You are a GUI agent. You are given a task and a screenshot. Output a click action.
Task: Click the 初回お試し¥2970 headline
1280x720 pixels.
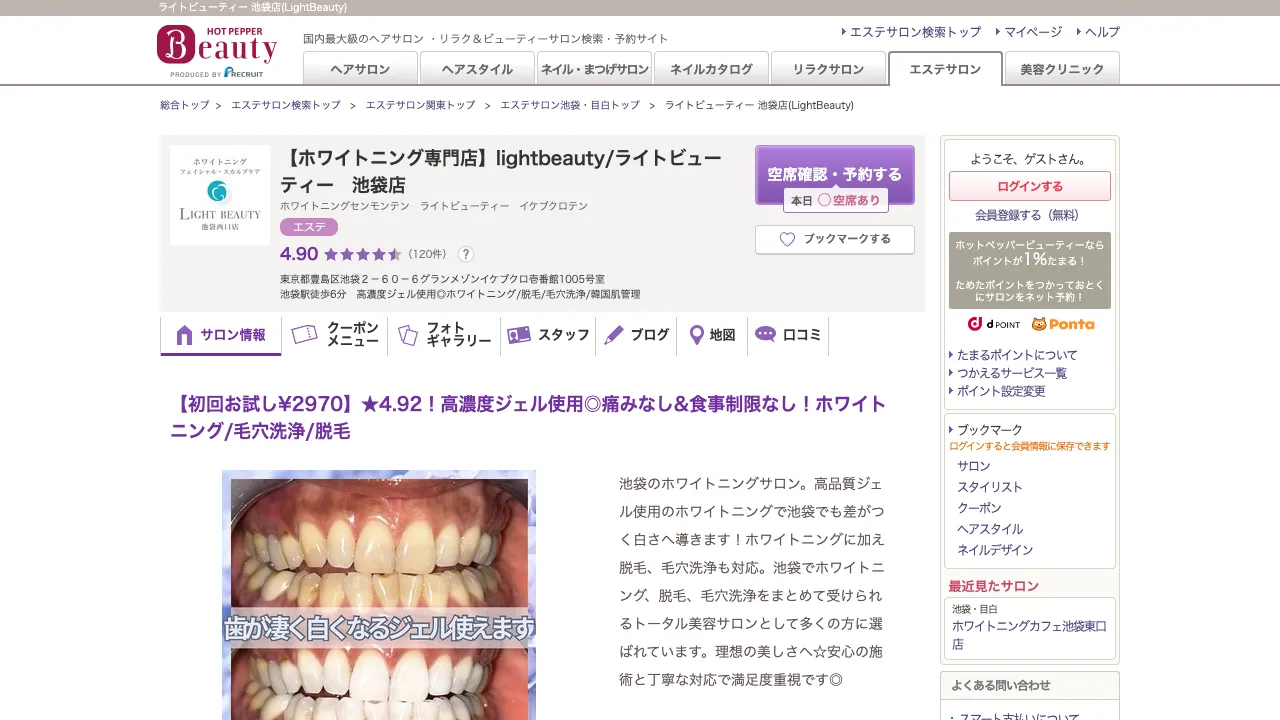[x=528, y=418]
